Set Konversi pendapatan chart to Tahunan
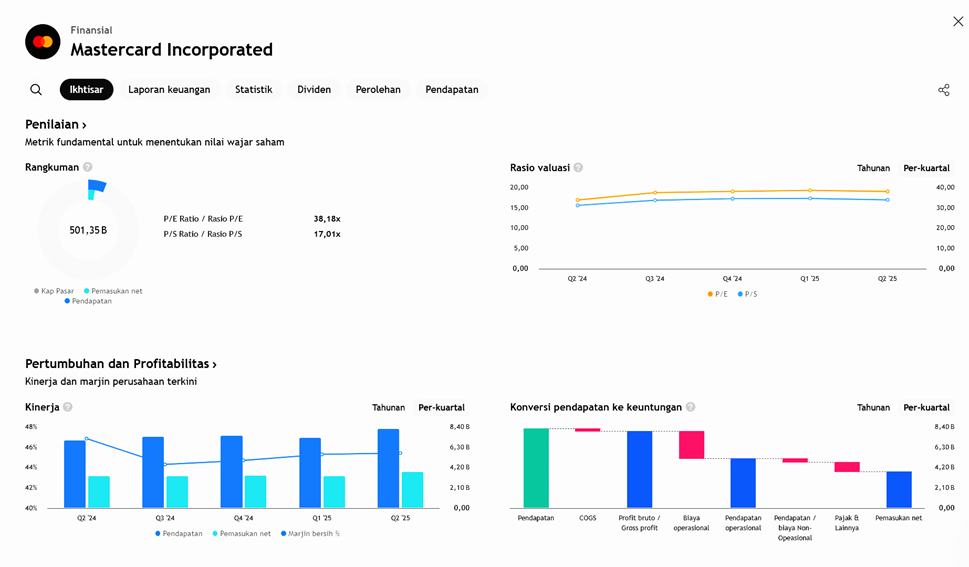Viewport: 969px width, 567px height. pyautogui.click(x=873, y=408)
